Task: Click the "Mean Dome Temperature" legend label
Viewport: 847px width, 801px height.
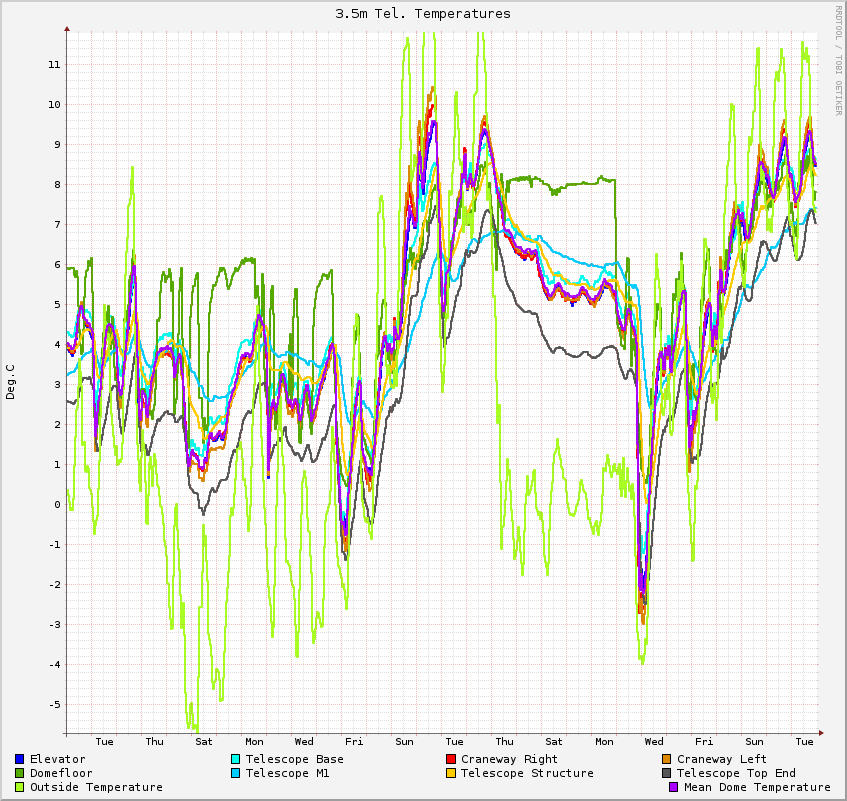Action: 757,787
